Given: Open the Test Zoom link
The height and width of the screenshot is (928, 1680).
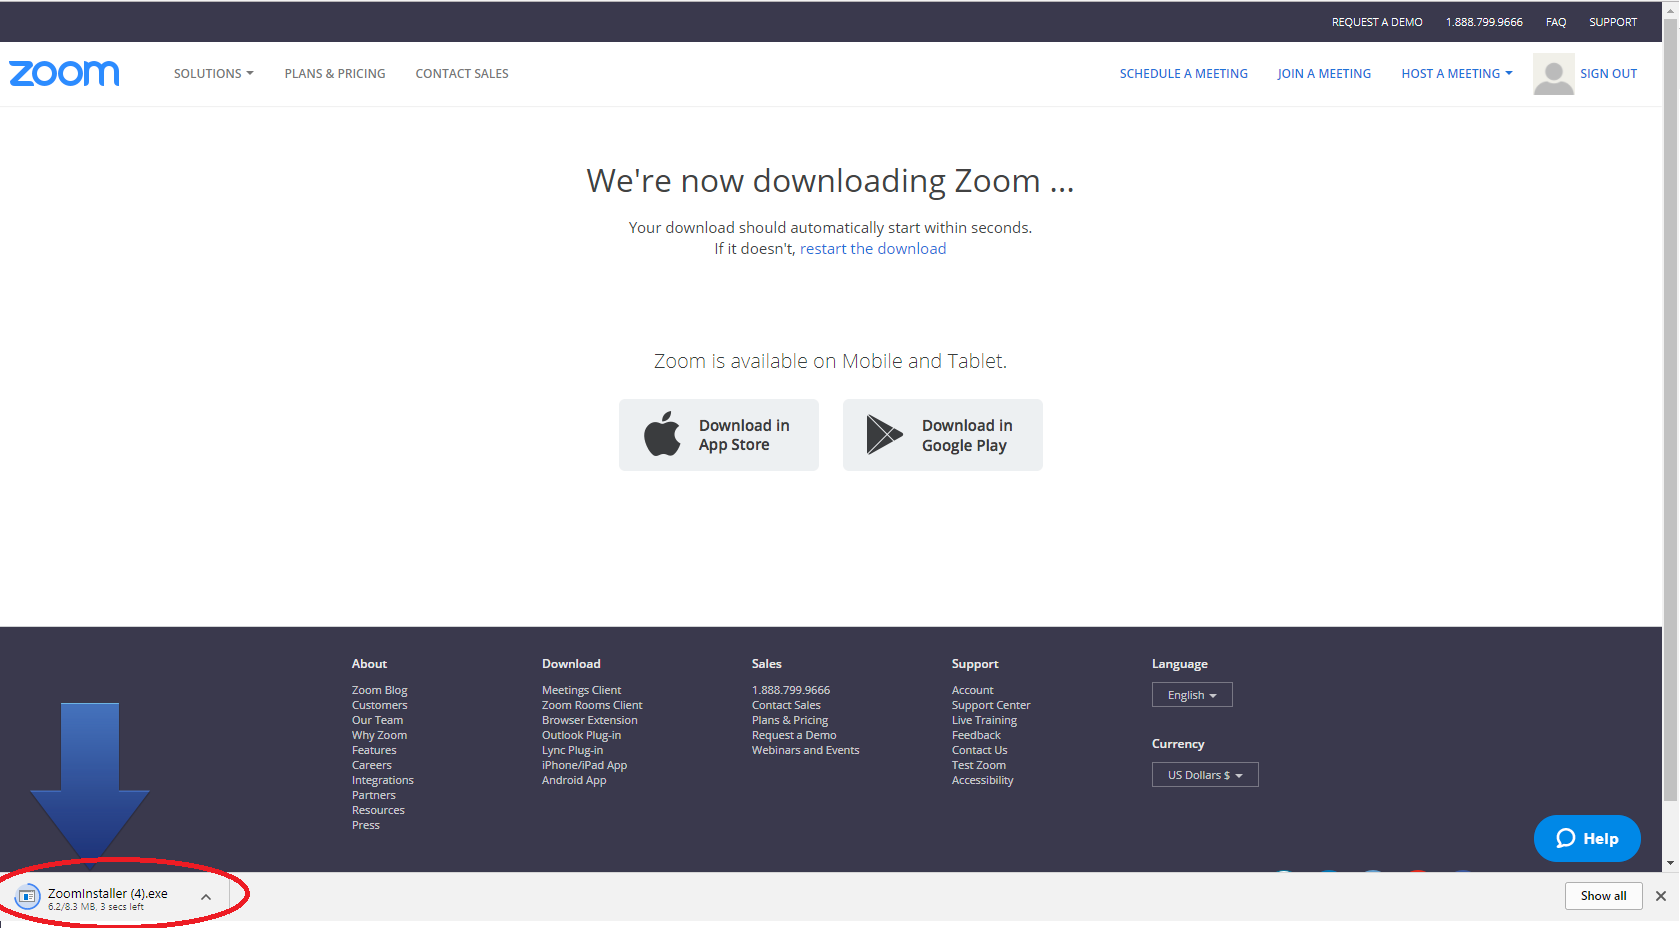Looking at the screenshot, I should [x=979, y=765].
